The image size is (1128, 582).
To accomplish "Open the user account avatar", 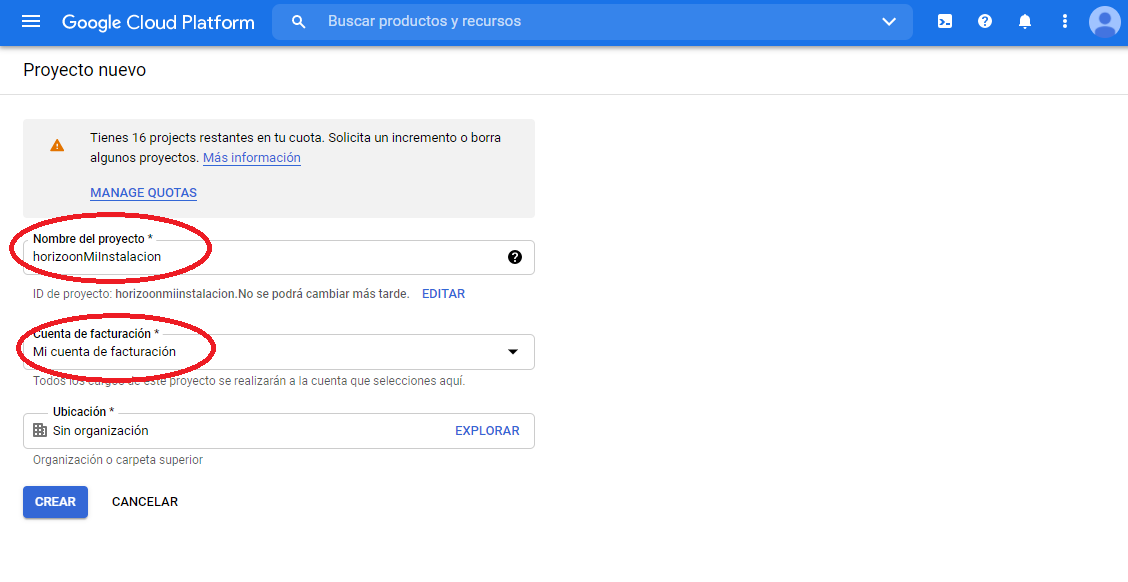I will point(1104,22).
